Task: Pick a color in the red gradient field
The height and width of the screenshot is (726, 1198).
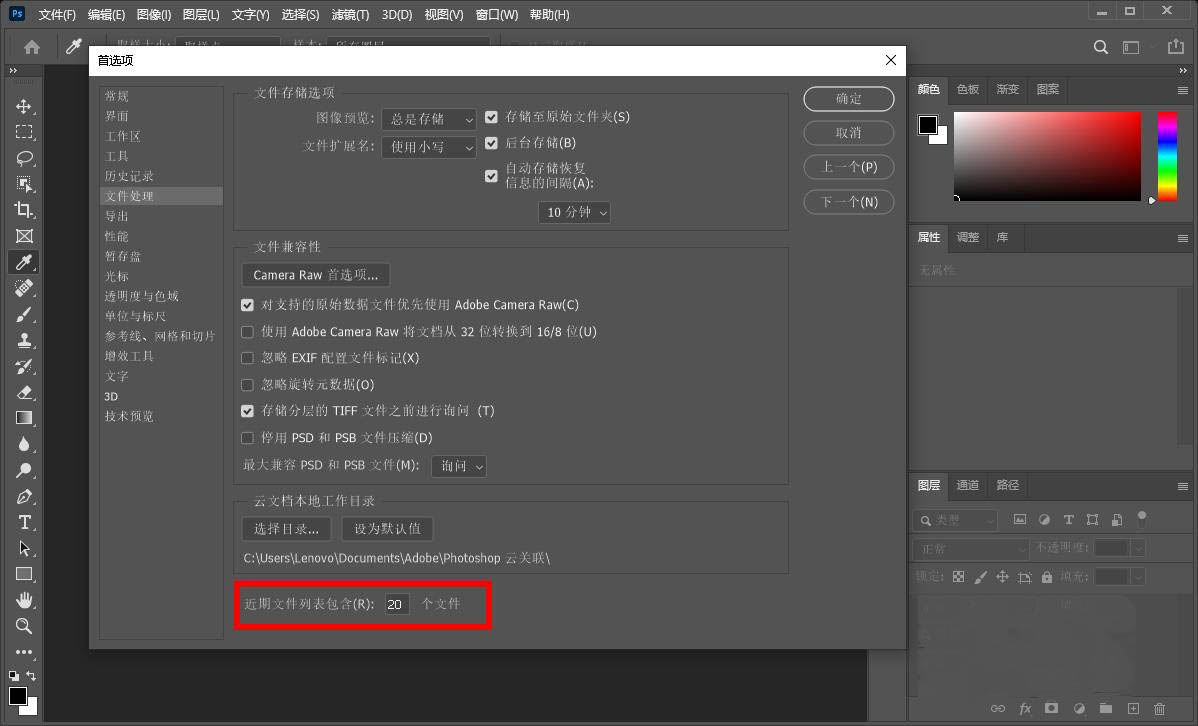Action: (x=1047, y=157)
